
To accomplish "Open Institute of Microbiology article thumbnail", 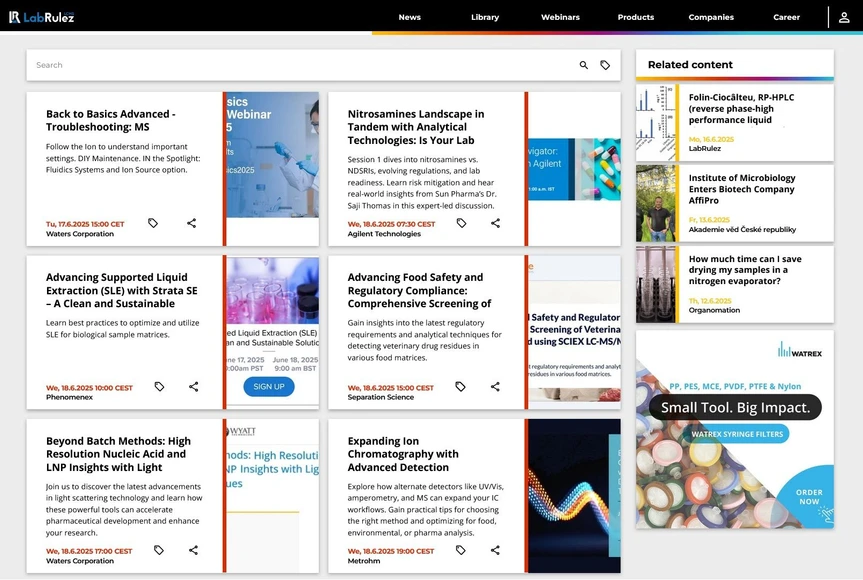I will point(656,204).
